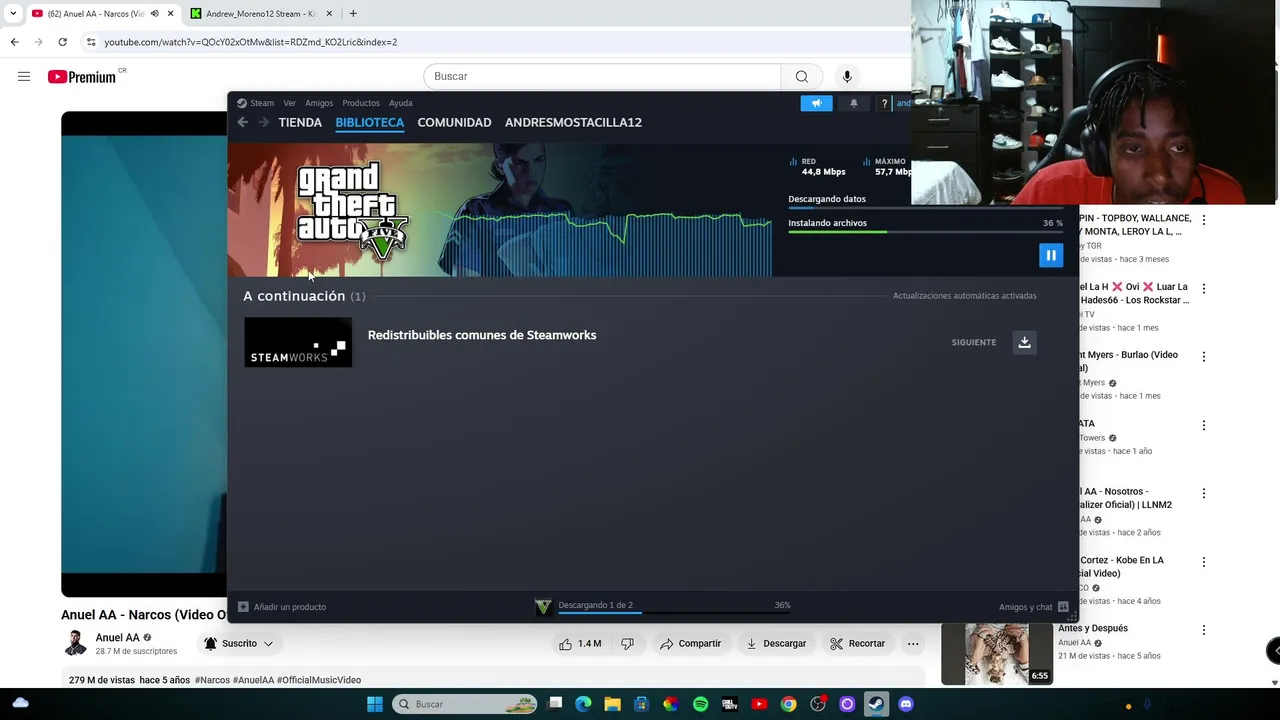Go back in the Chrome browser
Viewport: 1280px width, 720px height.
(14, 42)
